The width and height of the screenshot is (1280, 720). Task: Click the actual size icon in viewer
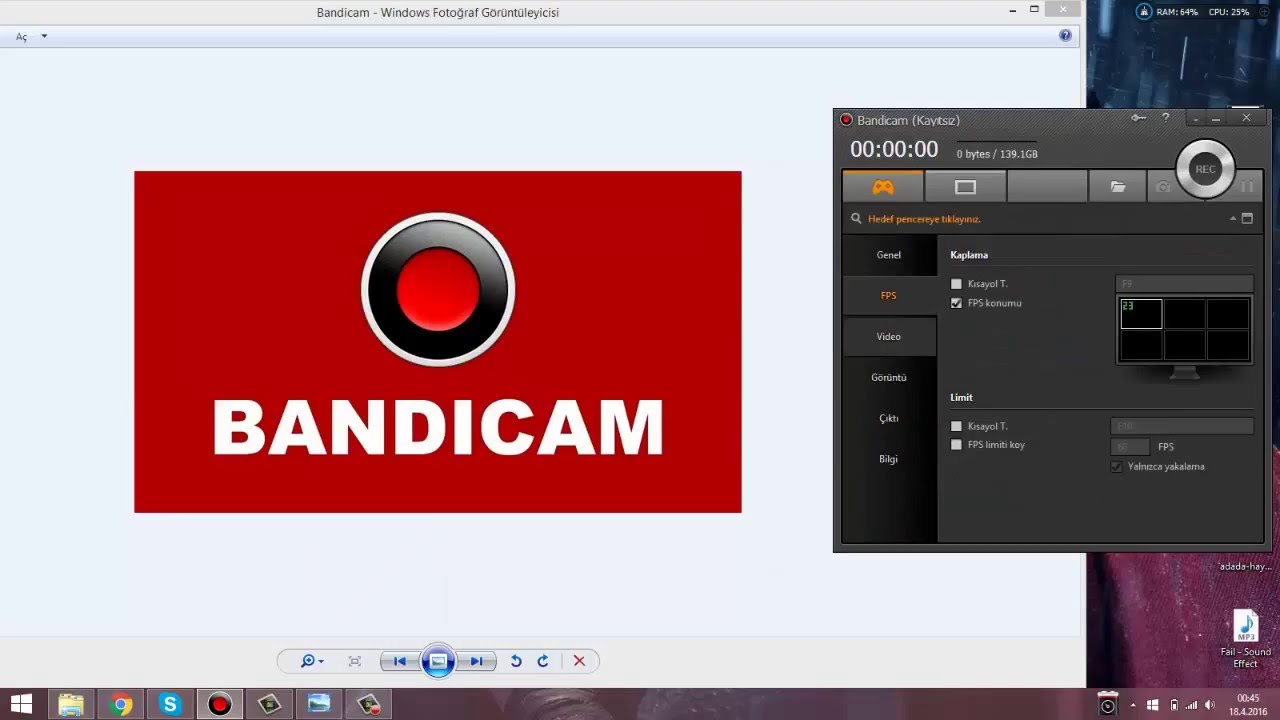[354, 661]
